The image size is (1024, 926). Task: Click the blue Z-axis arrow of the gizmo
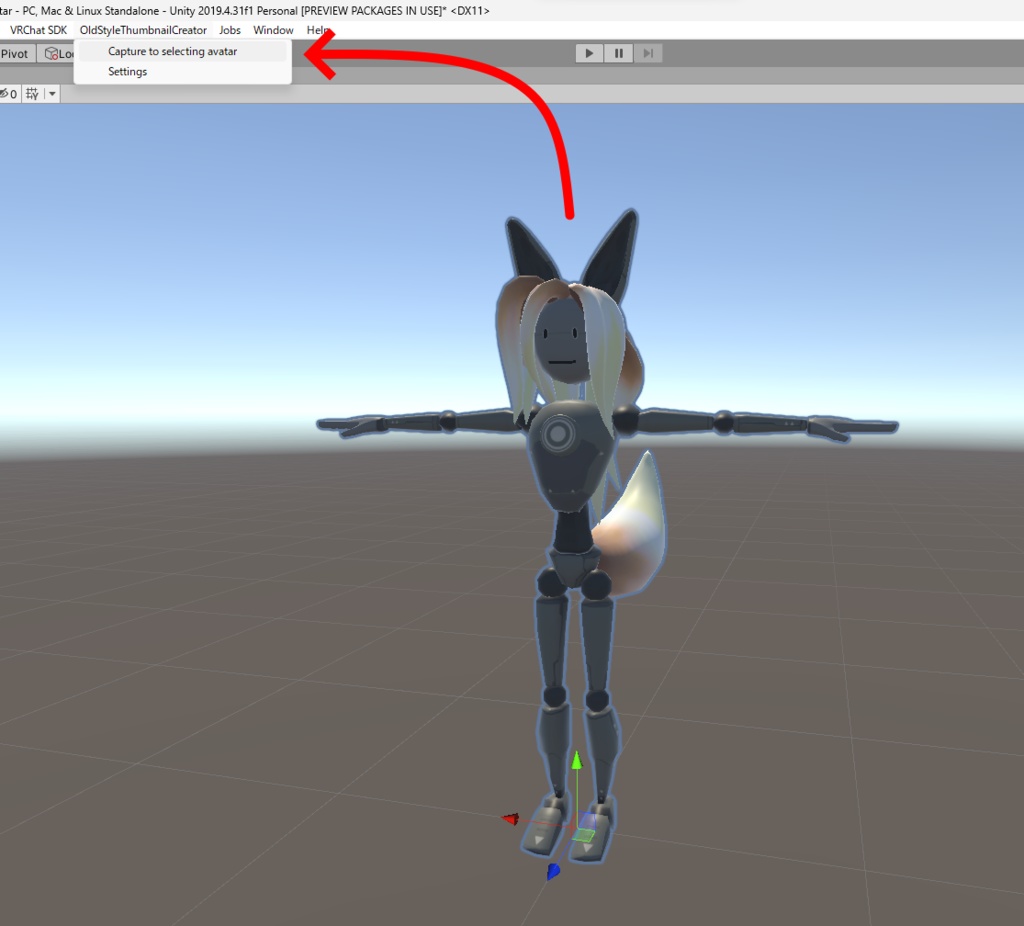tap(553, 868)
